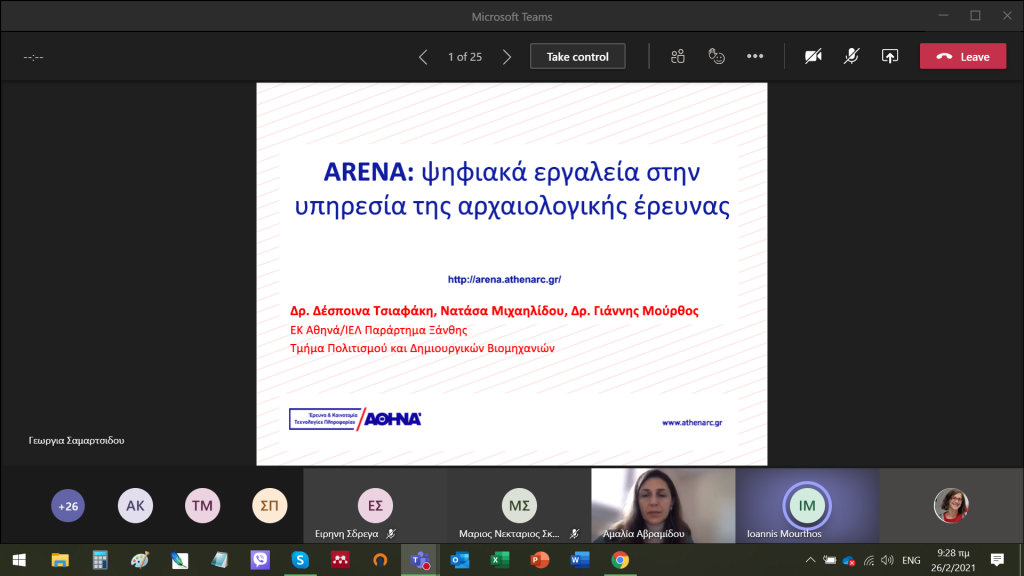Show the participants panel
Screen dimensions: 1024x576
coord(678,57)
